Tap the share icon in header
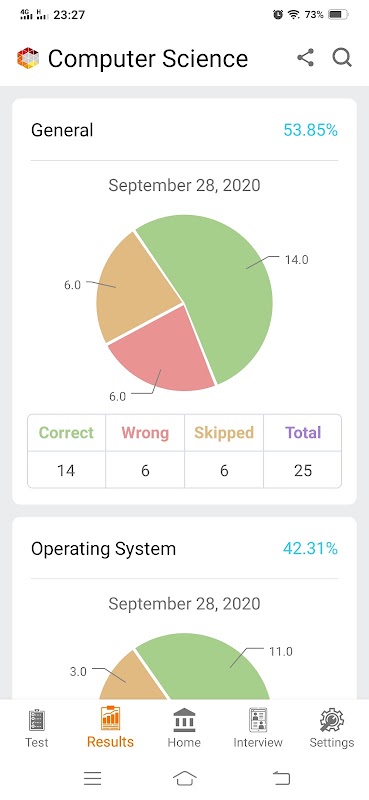 pos(305,57)
